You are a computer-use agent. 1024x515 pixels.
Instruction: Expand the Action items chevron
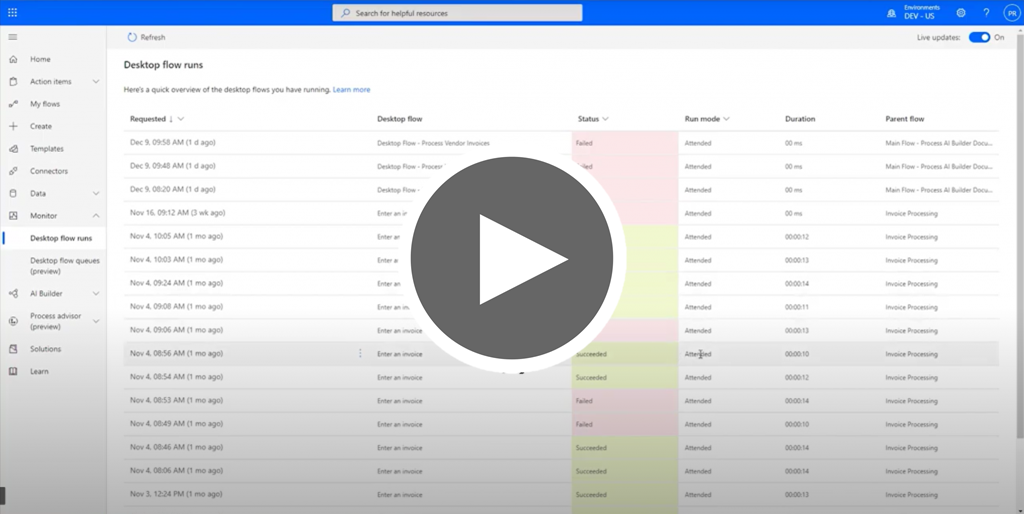pyautogui.click(x=95, y=82)
